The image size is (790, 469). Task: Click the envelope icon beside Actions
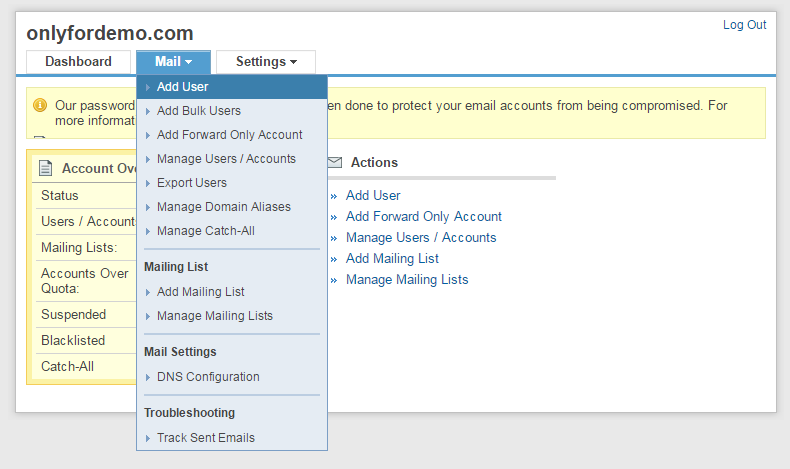(335, 162)
